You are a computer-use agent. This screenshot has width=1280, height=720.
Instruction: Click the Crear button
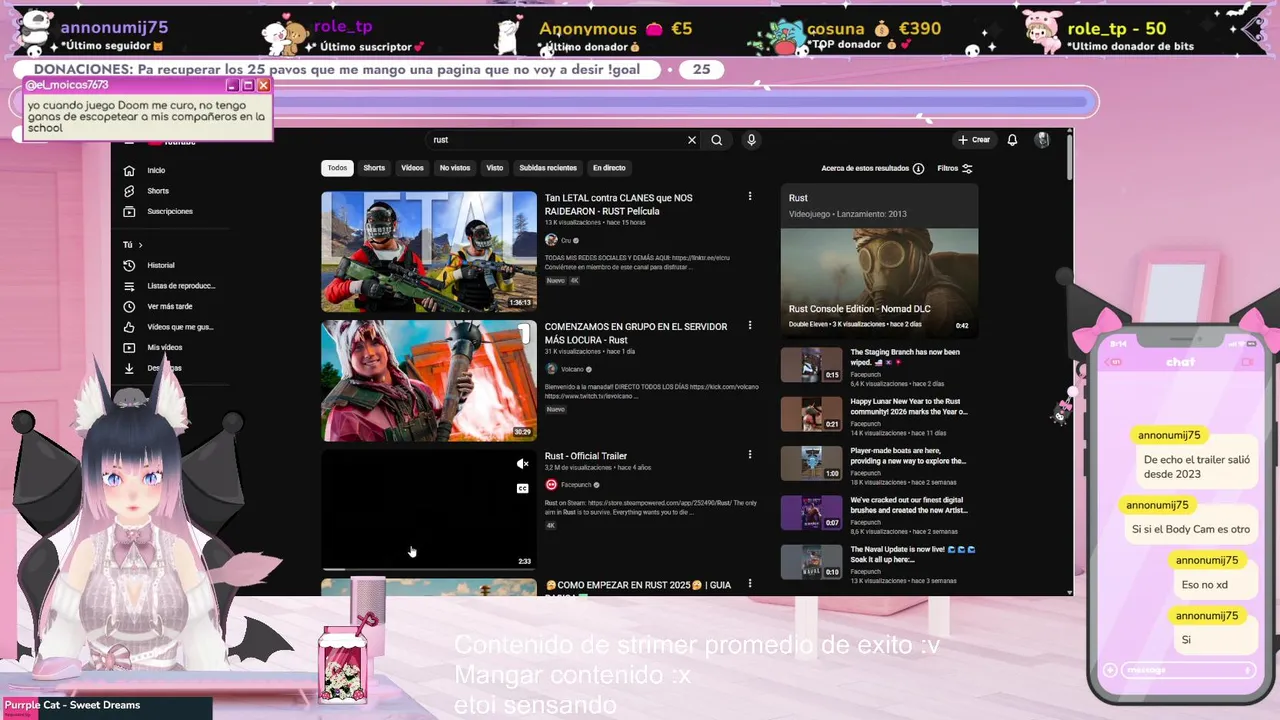(x=973, y=140)
